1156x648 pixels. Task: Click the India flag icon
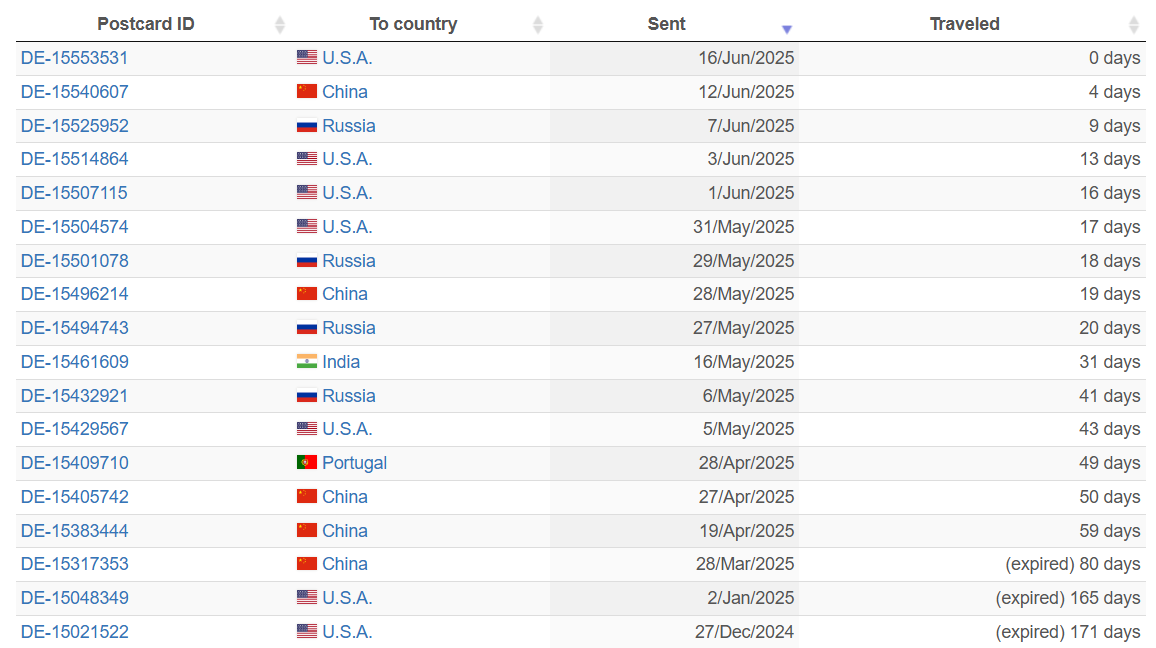click(x=307, y=361)
